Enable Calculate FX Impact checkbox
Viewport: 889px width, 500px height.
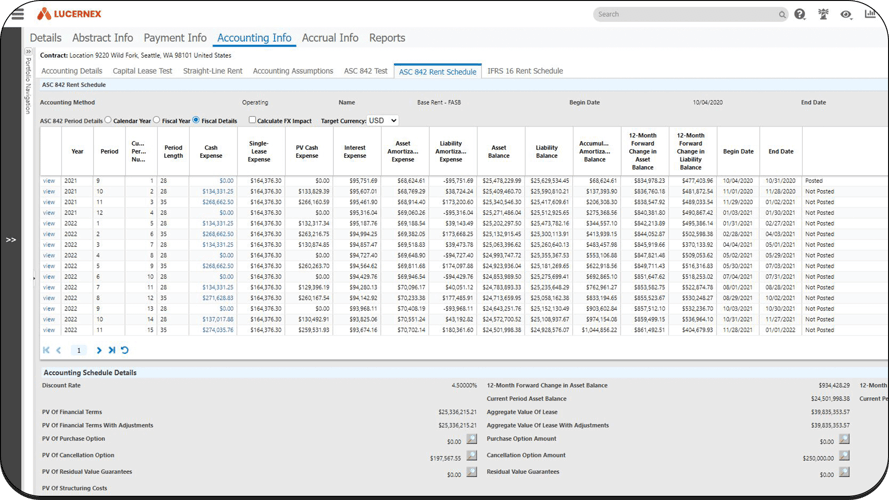coord(252,120)
